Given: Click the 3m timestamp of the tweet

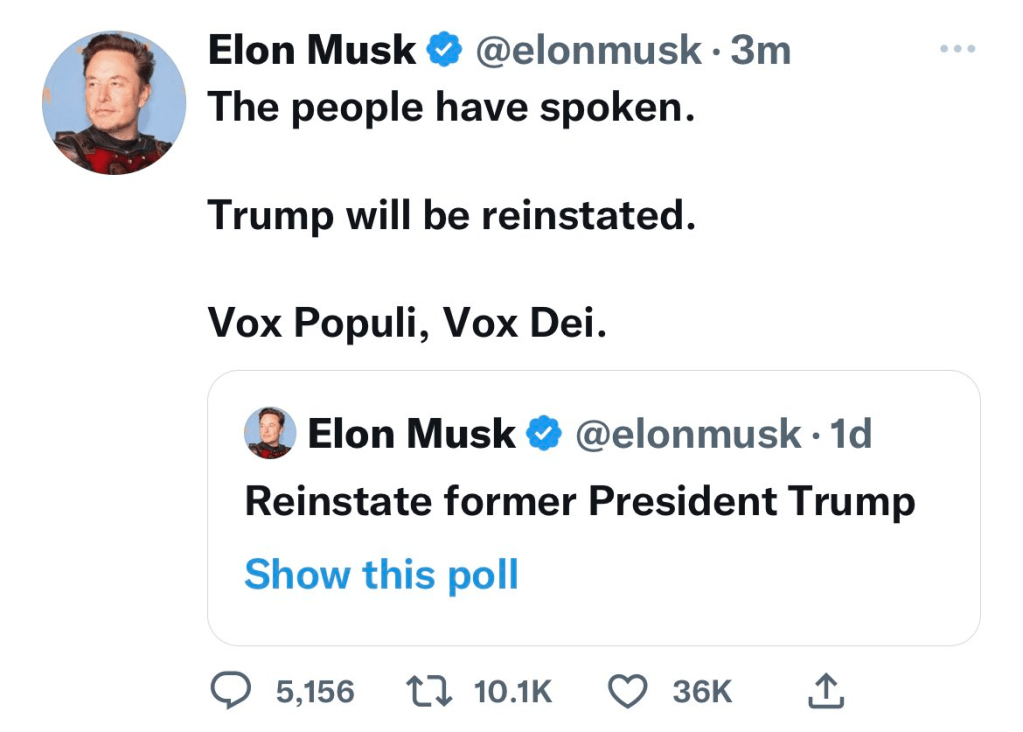Looking at the screenshot, I should [761, 50].
